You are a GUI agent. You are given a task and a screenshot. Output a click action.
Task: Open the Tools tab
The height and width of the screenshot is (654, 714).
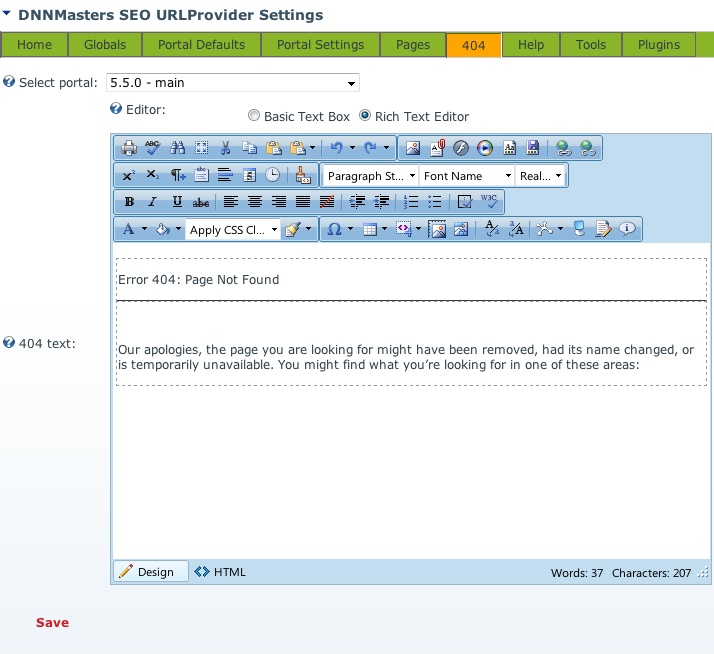(591, 45)
